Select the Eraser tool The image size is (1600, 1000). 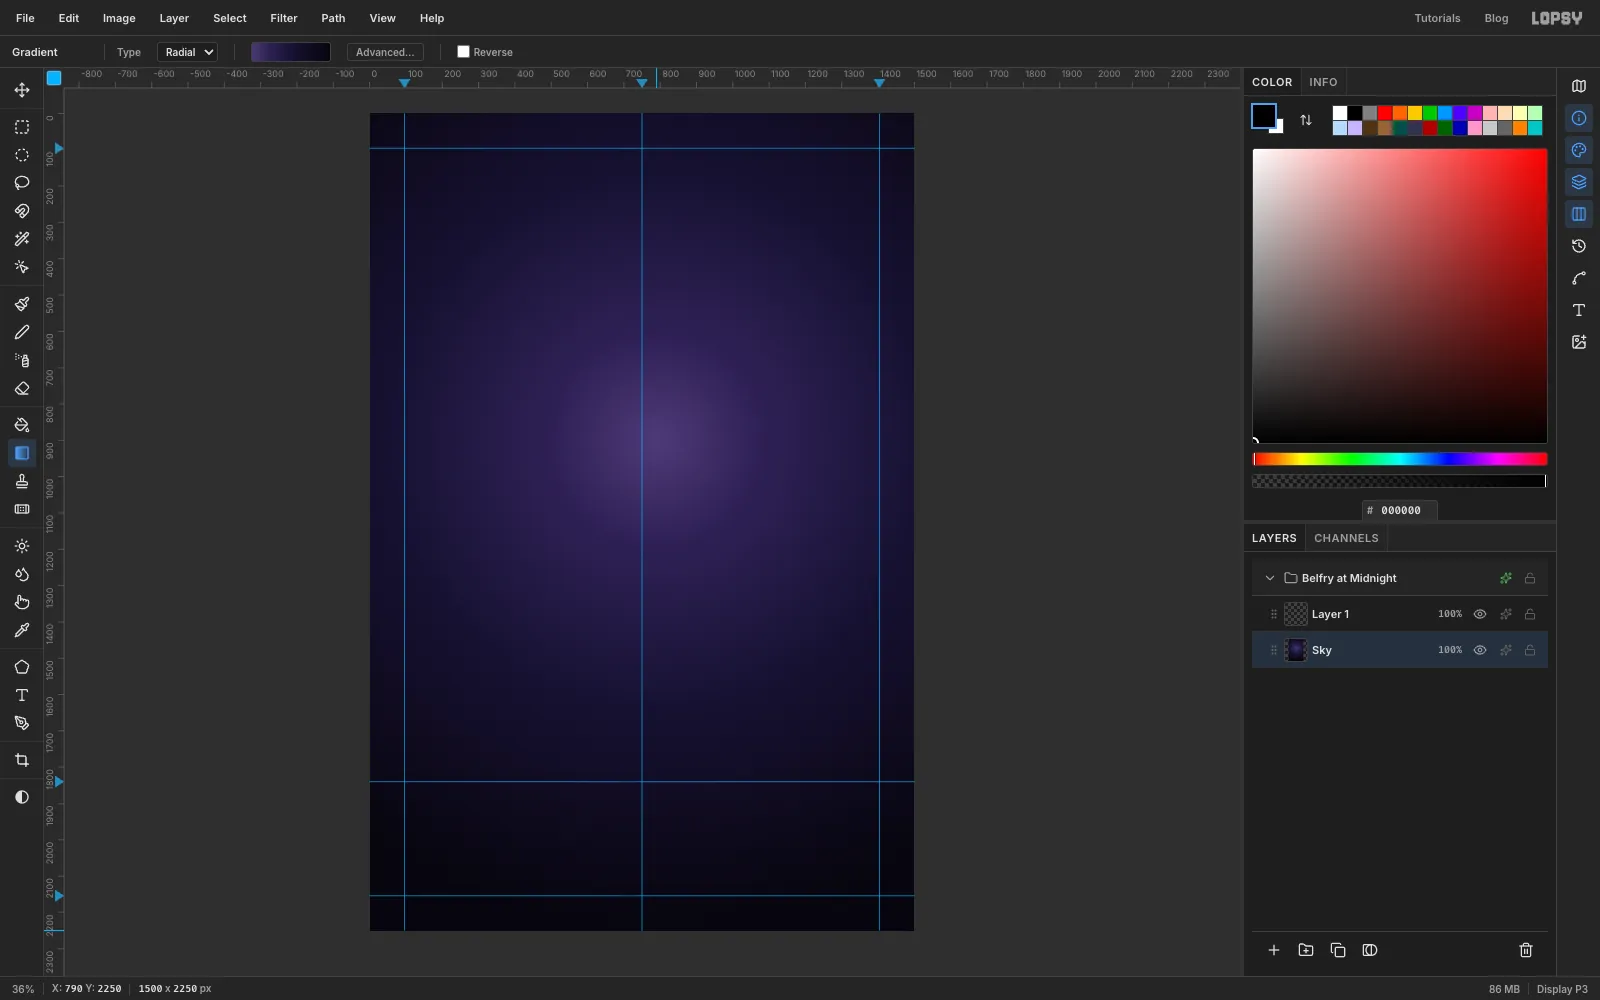click(21, 388)
